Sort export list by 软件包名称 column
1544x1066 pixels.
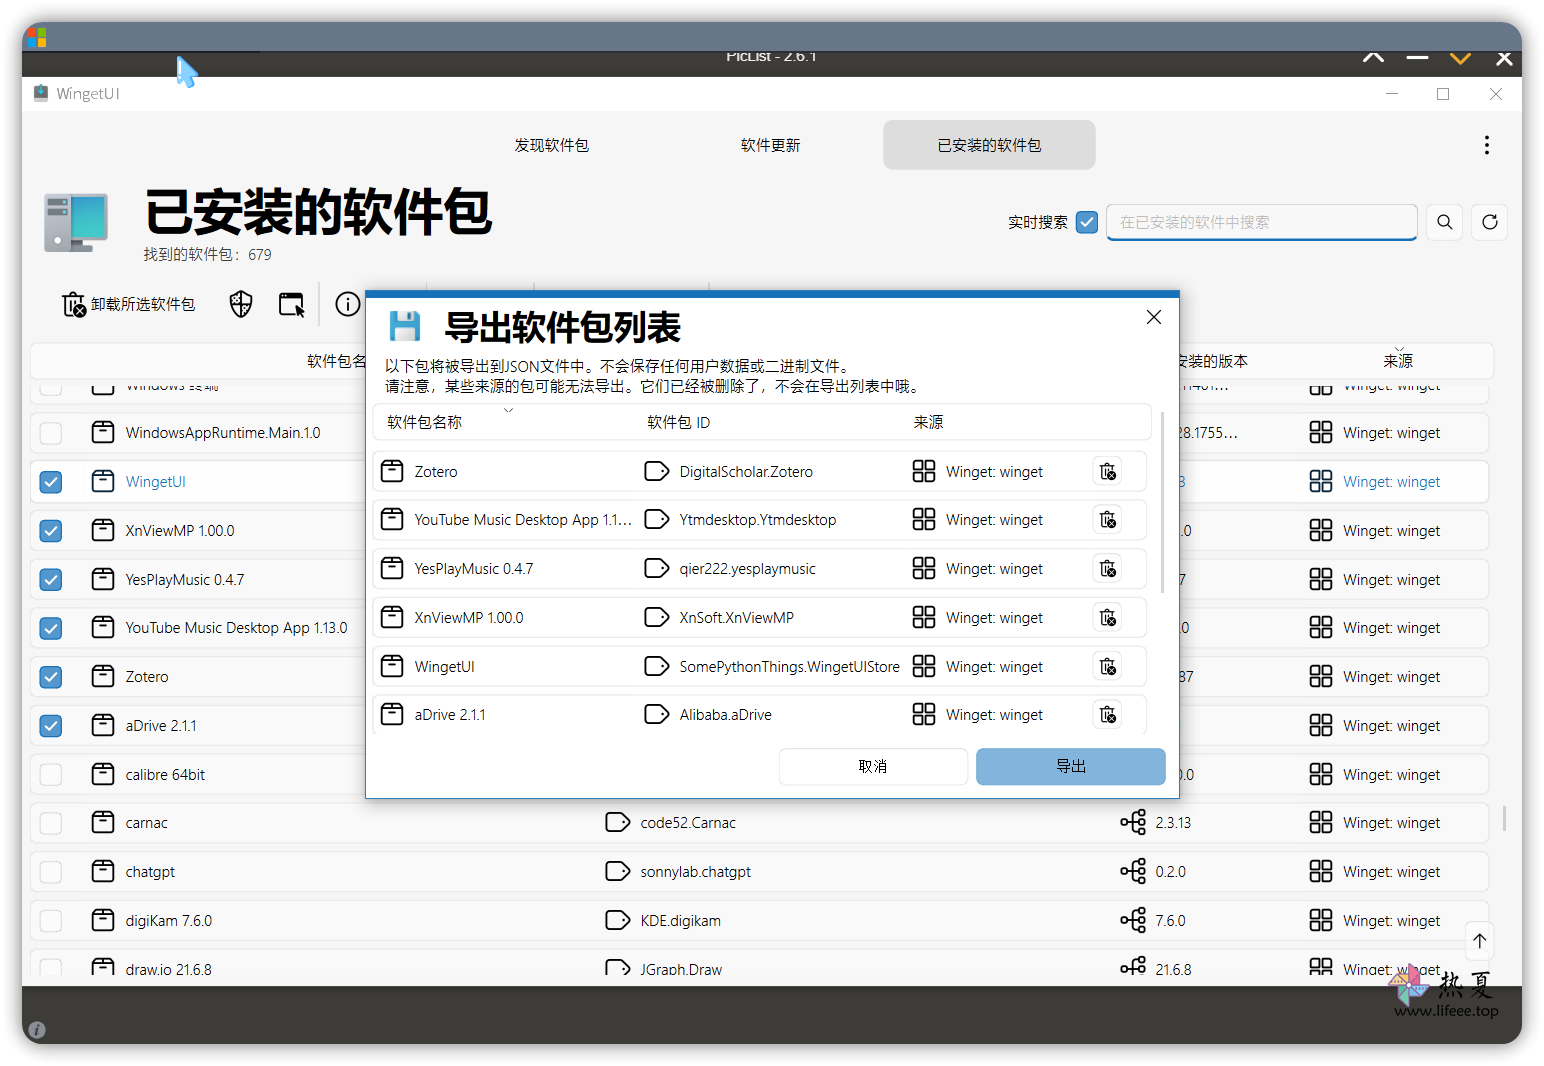[x=424, y=422]
